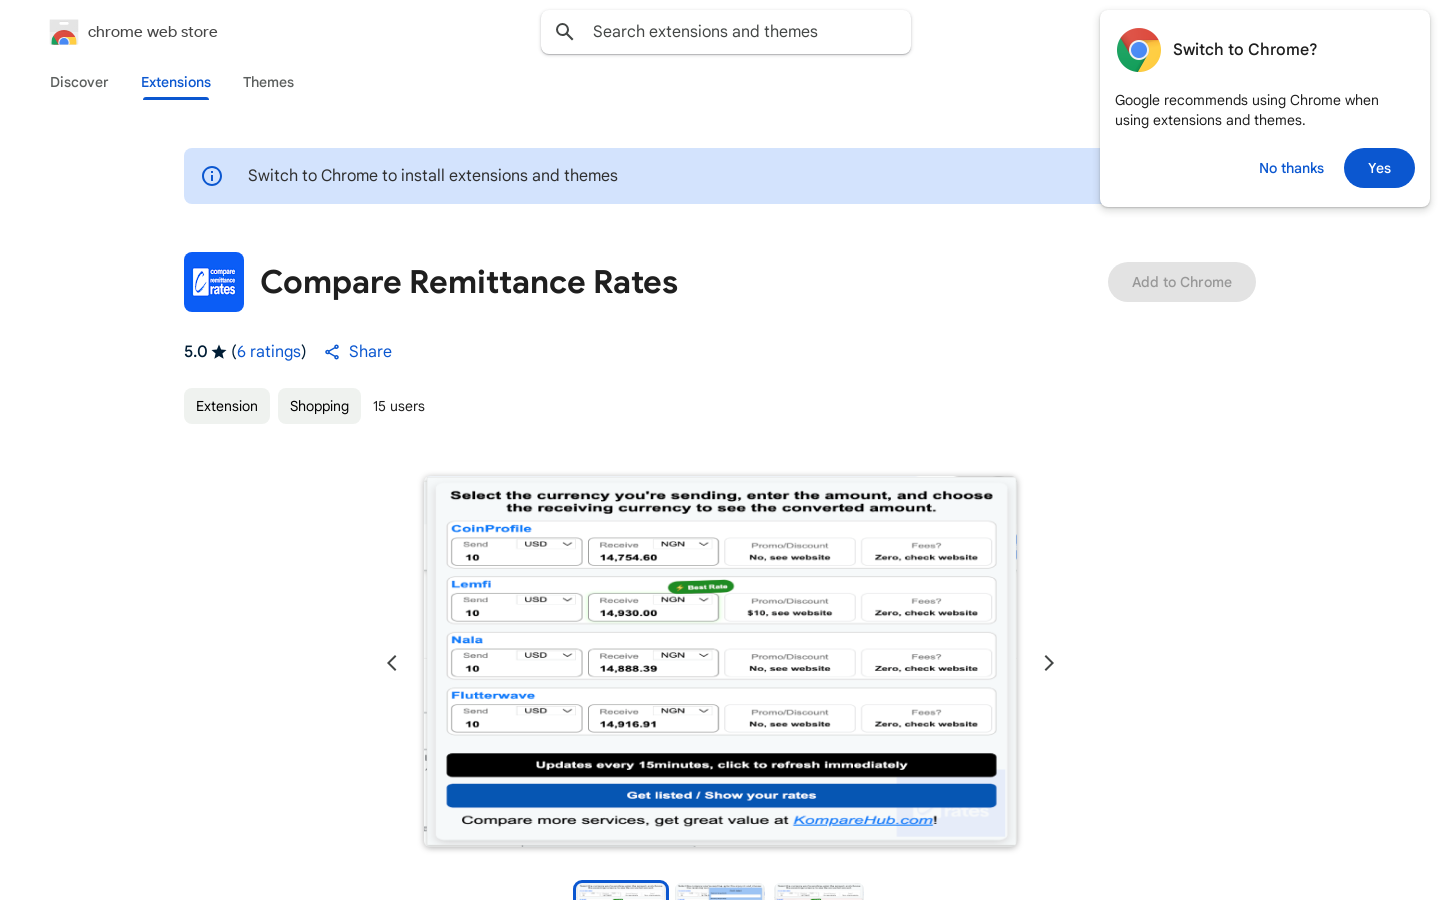Click the 15 users text

click(399, 406)
